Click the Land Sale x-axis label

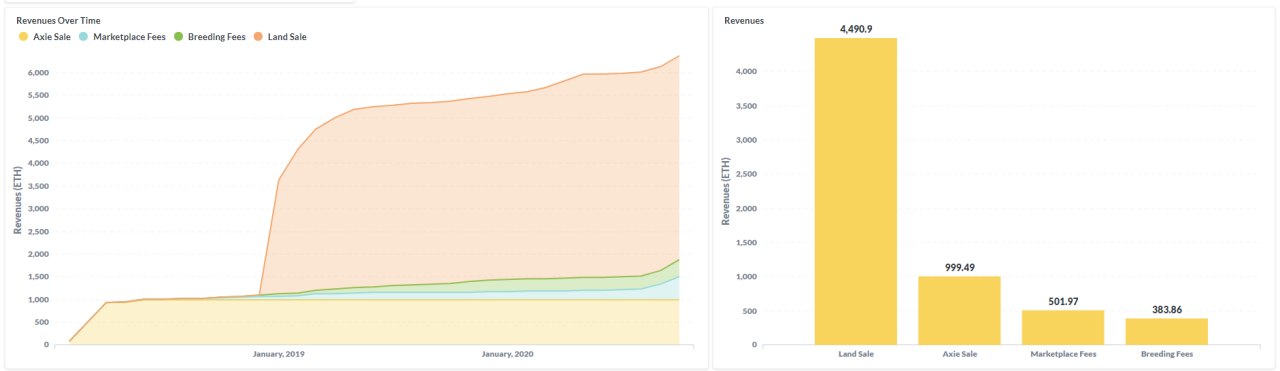tap(856, 354)
